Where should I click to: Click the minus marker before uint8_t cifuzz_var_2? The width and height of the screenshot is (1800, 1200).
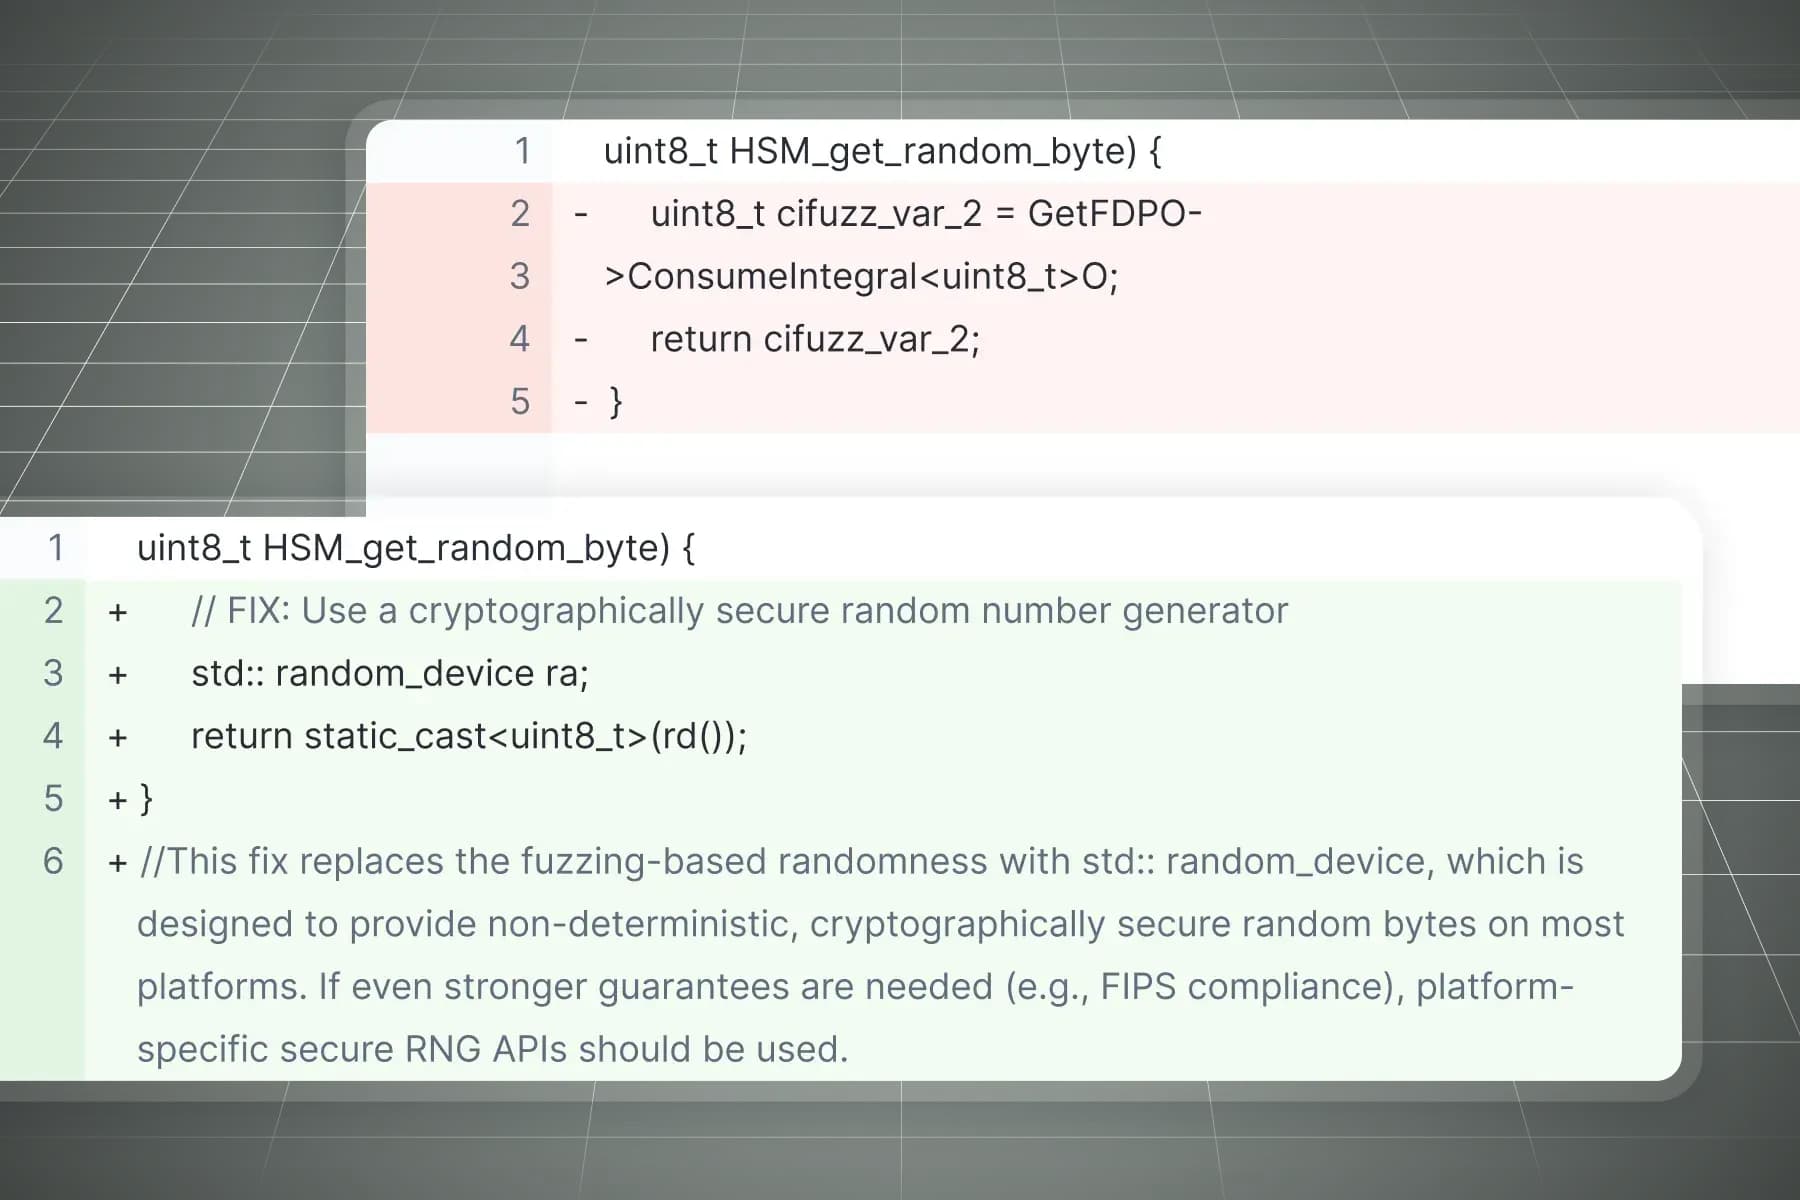[x=580, y=214]
